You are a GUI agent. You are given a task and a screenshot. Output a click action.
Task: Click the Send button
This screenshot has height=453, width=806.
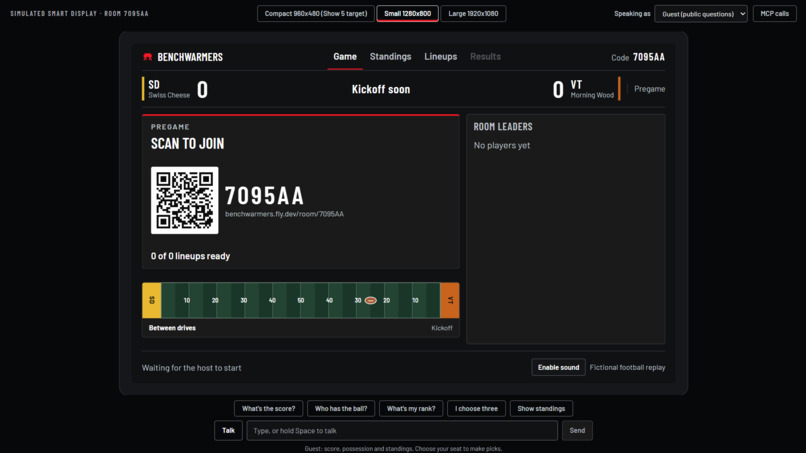577,430
